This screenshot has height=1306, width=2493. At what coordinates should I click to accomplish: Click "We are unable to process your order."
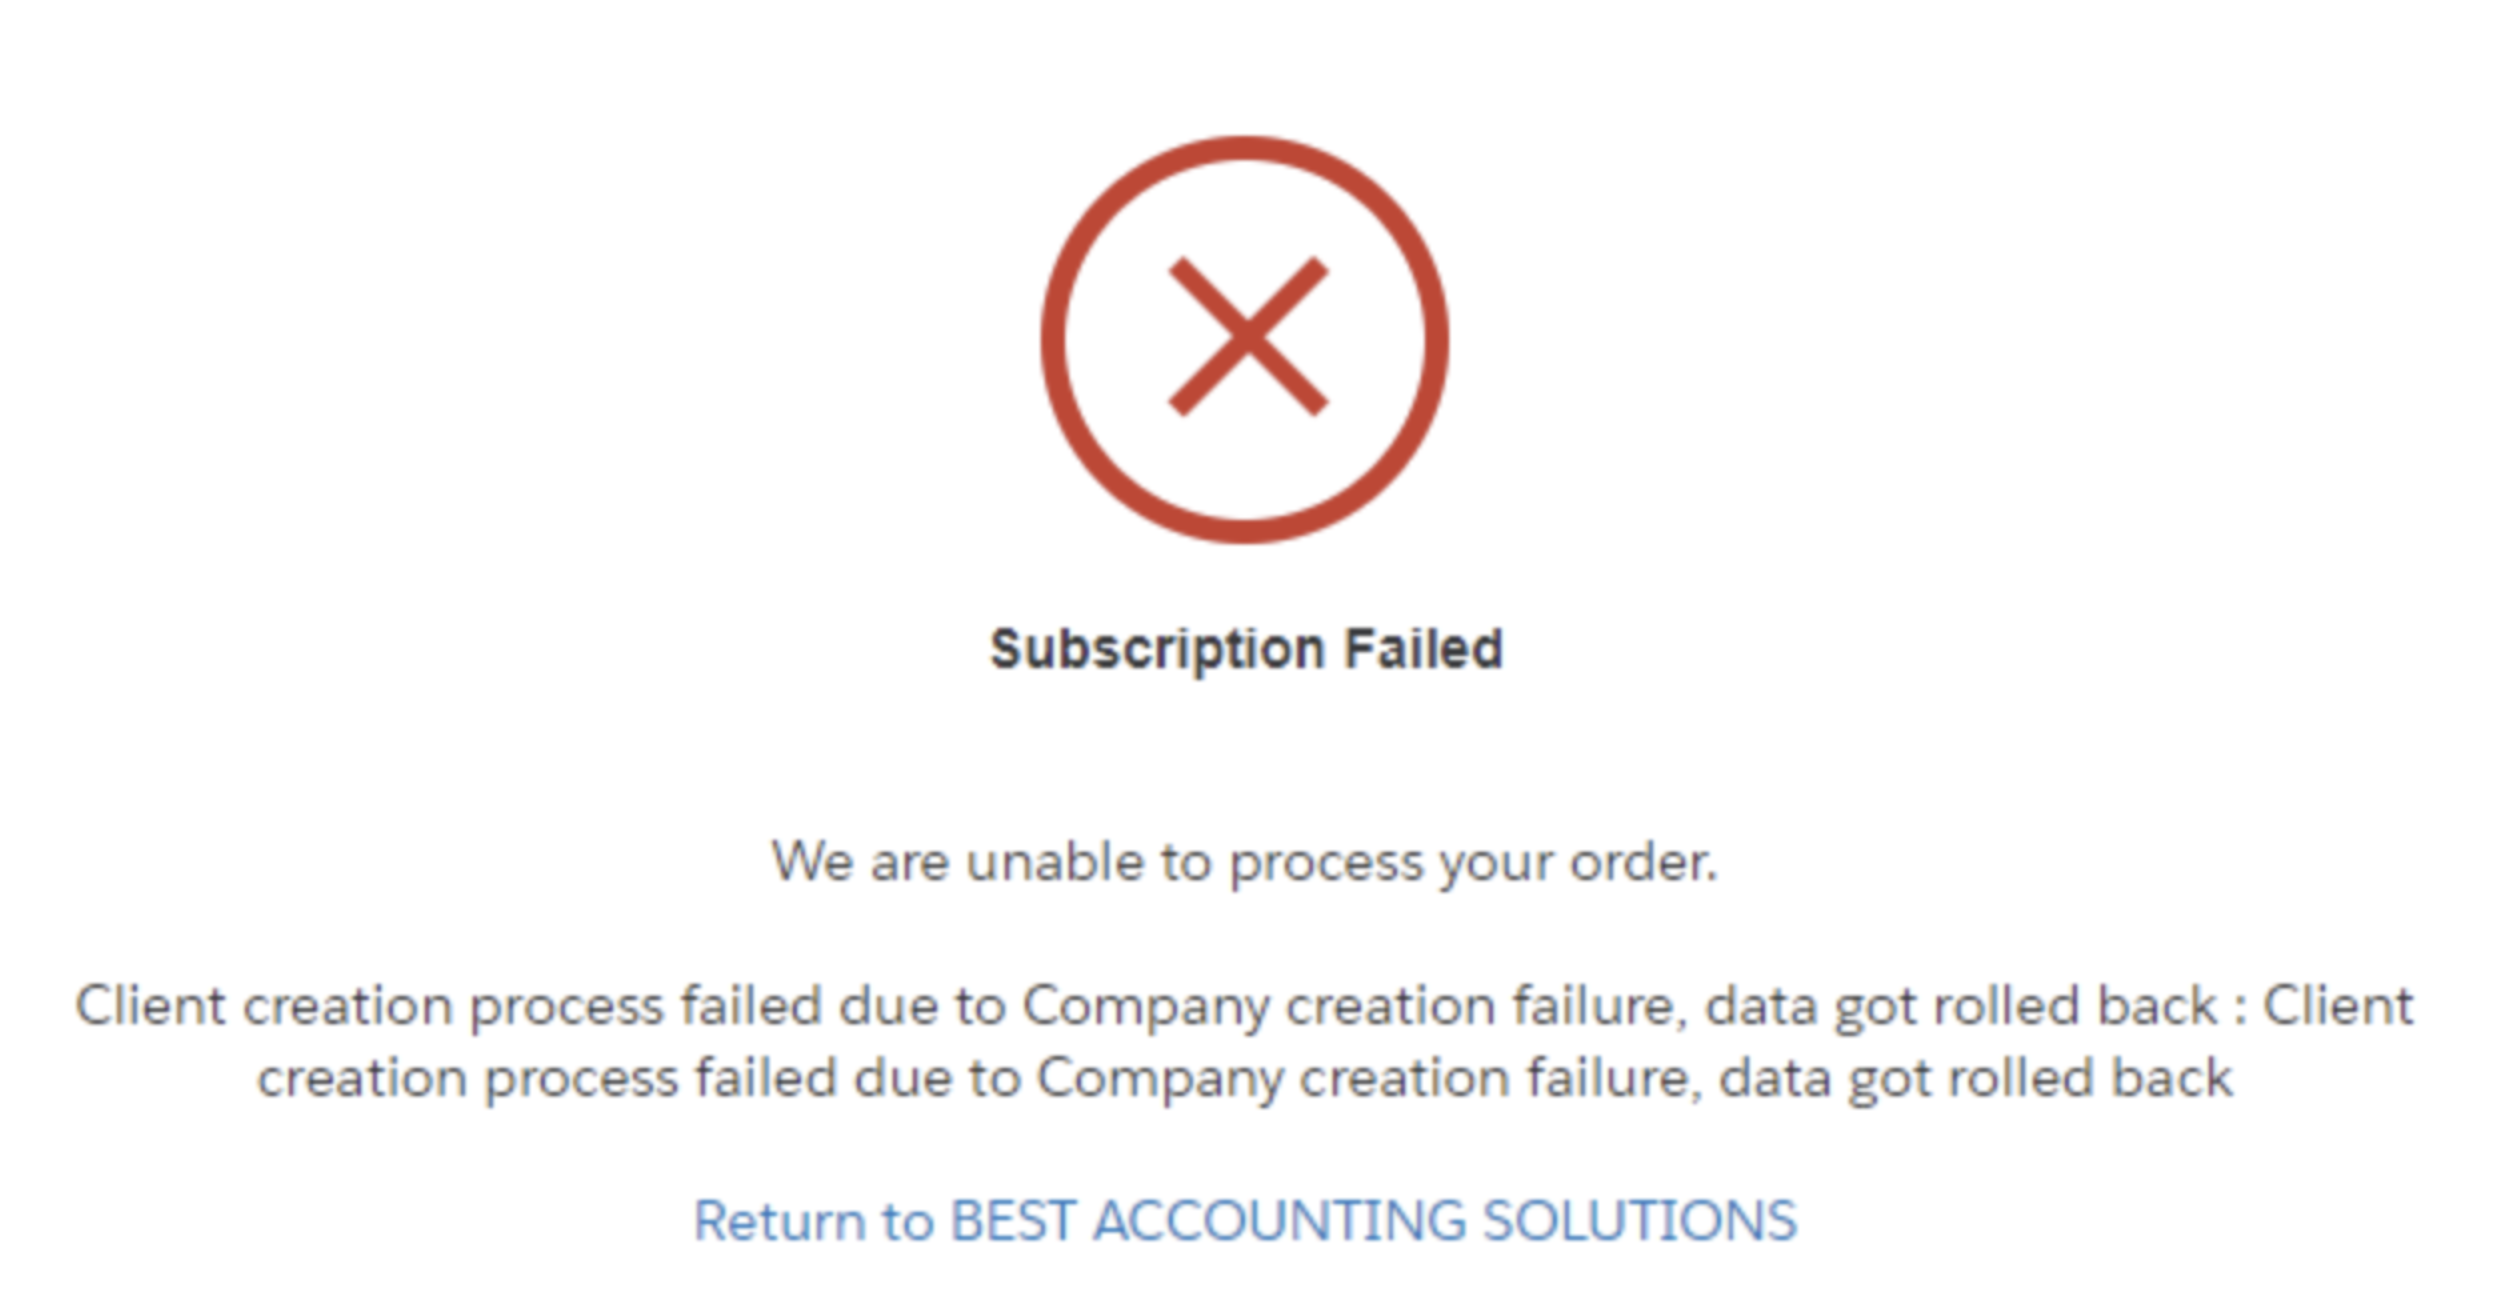[x=1245, y=862]
